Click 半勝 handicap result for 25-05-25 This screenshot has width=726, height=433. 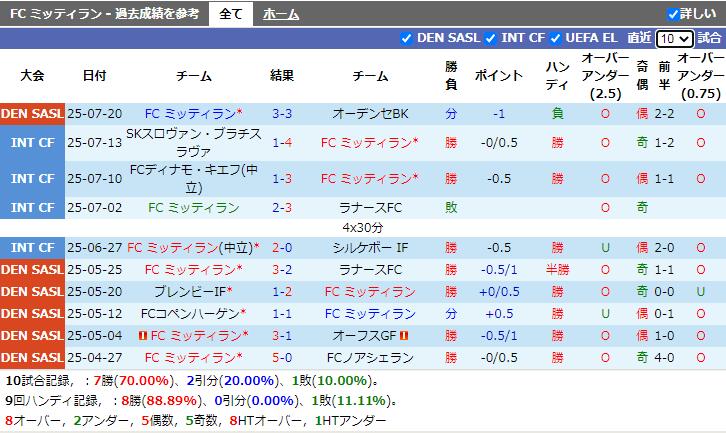(557, 270)
